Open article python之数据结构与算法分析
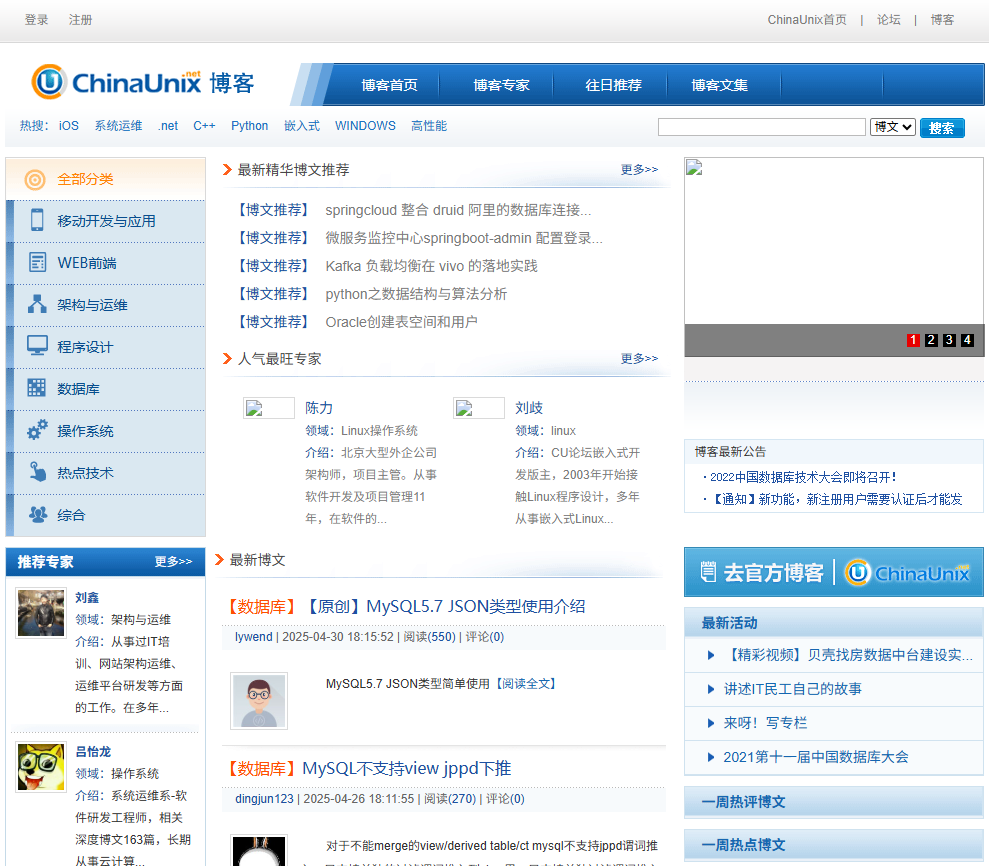 coord(416,294)
